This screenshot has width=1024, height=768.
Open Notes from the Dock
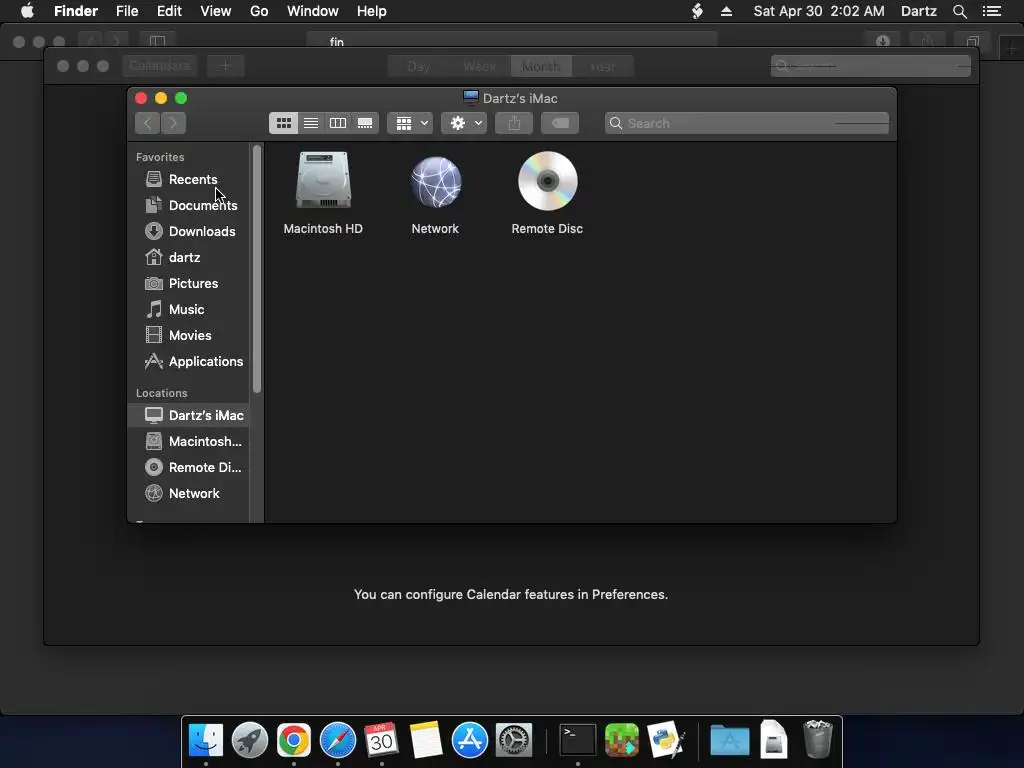point(426,740)
